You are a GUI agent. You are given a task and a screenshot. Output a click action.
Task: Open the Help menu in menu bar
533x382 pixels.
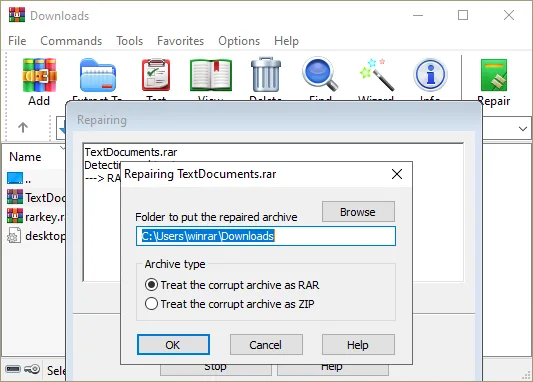pos(286,41)
